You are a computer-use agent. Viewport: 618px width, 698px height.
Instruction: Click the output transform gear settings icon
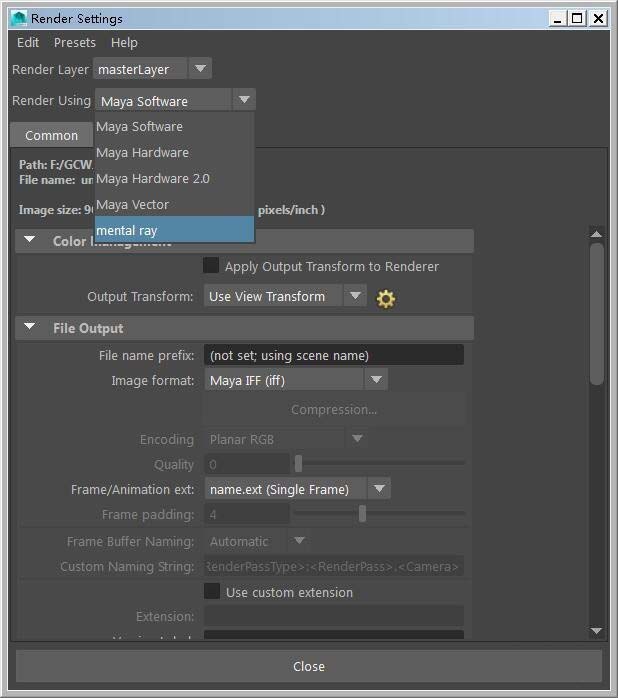(386, 299)
